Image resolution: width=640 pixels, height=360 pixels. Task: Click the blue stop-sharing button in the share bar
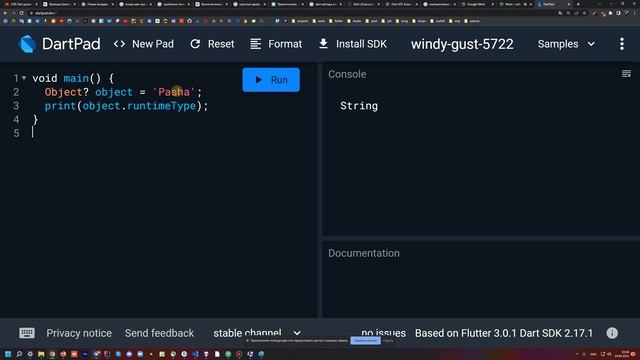(x=365, y=340)
